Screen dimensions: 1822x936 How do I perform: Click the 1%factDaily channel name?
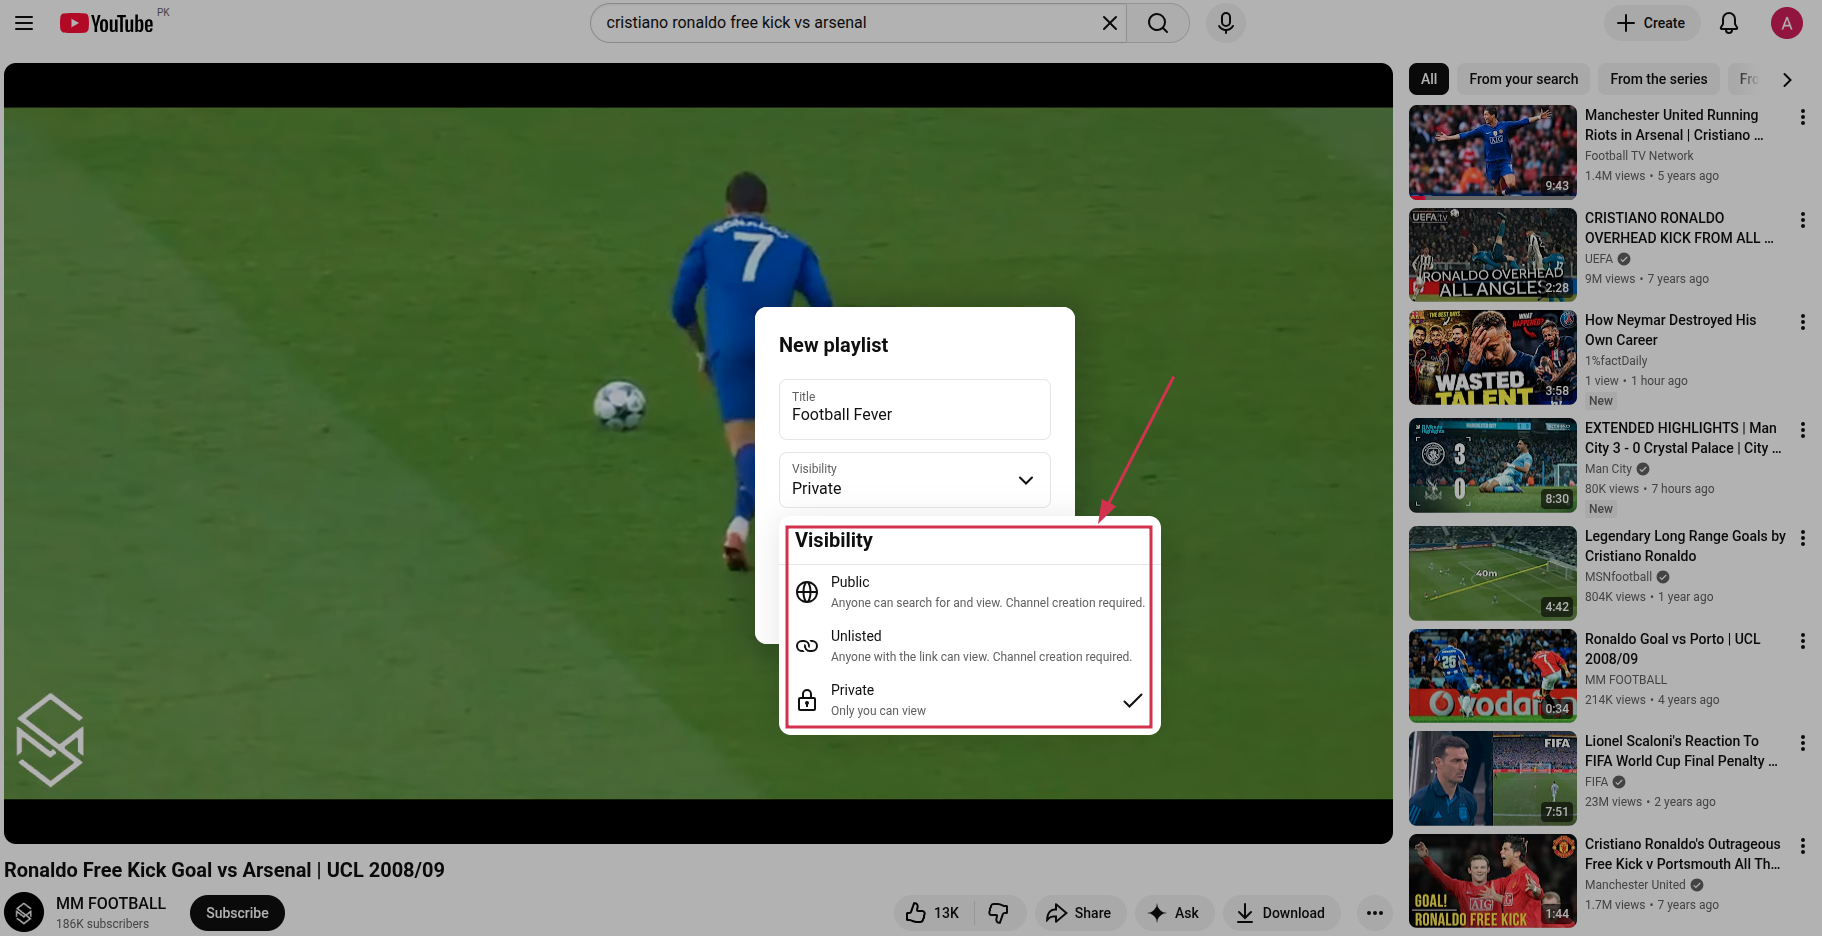coord(1616,361)
